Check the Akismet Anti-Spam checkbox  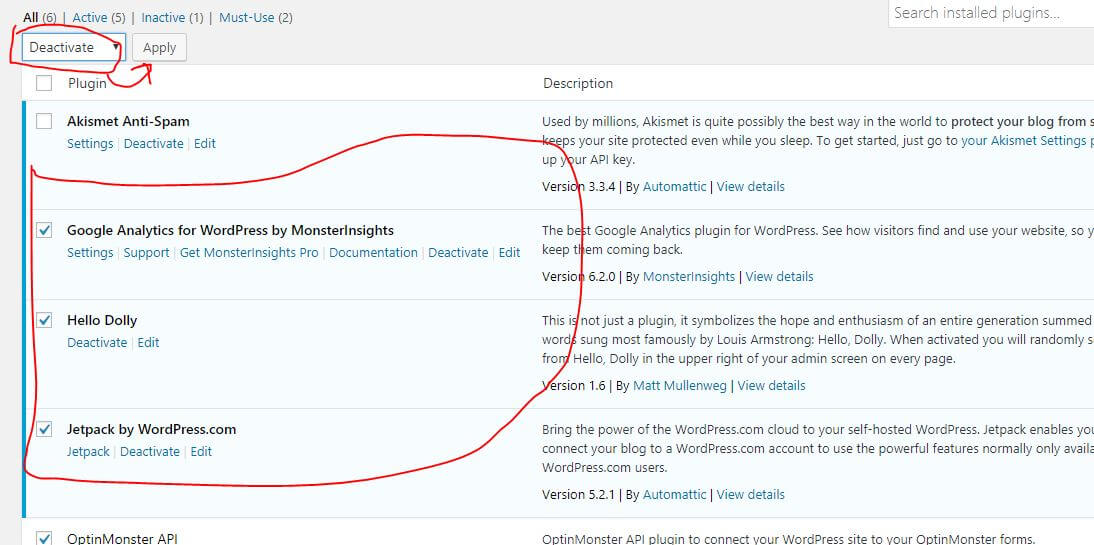pos(44,121)
